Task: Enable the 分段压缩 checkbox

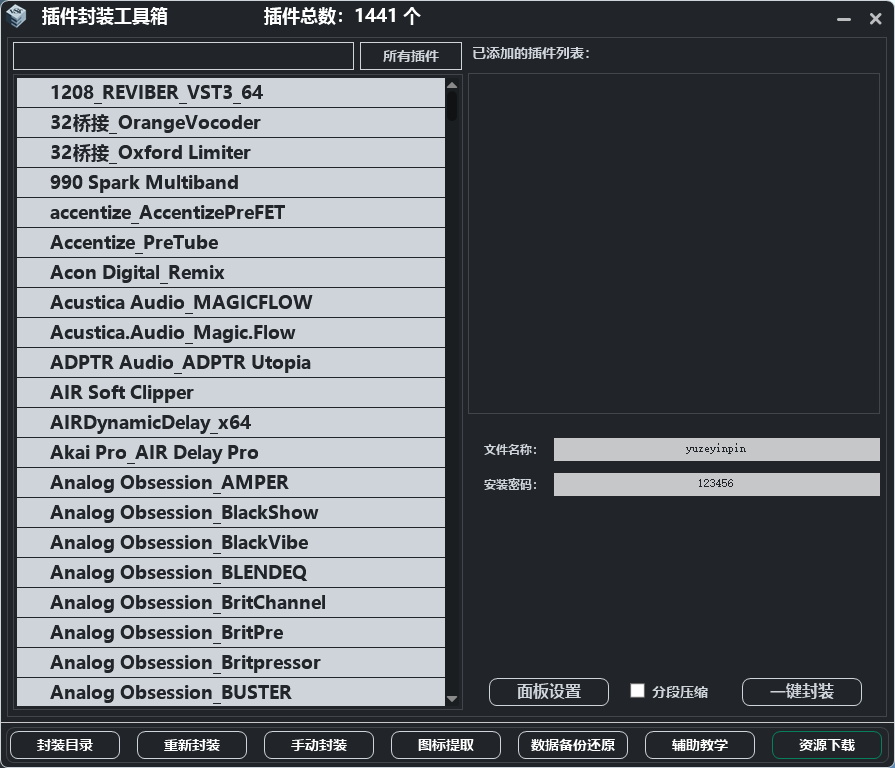Action: tap(637, 691)
